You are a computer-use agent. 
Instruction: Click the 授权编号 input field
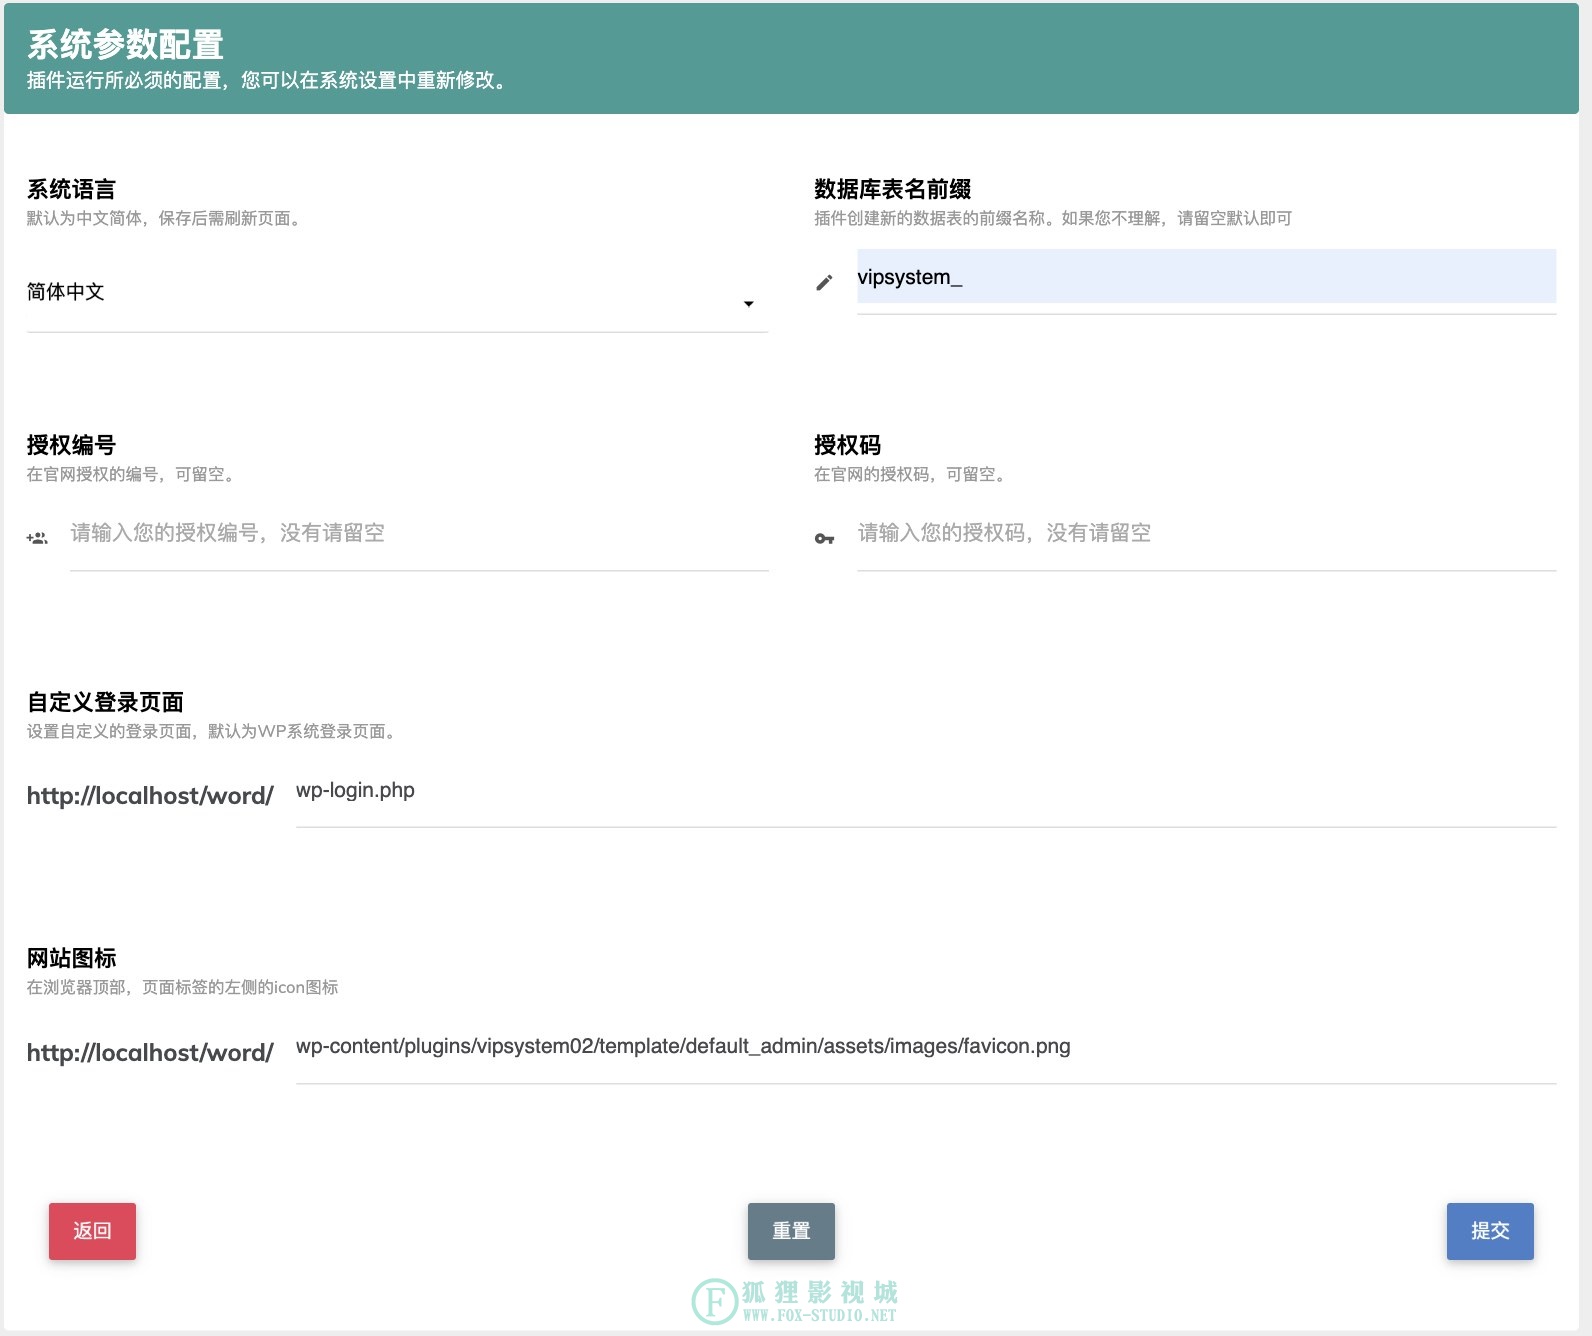pos(419,534)
